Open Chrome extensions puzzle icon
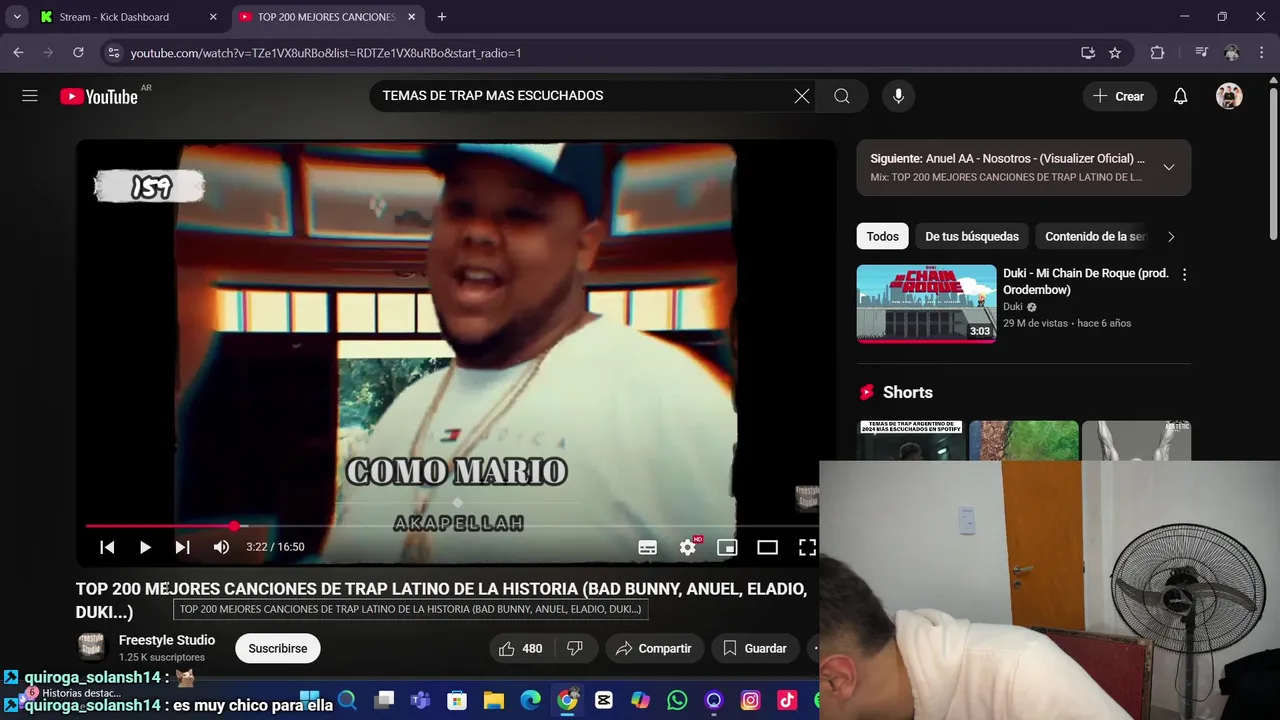This screenshot has width=1280, height=720. pos(1157,53)
